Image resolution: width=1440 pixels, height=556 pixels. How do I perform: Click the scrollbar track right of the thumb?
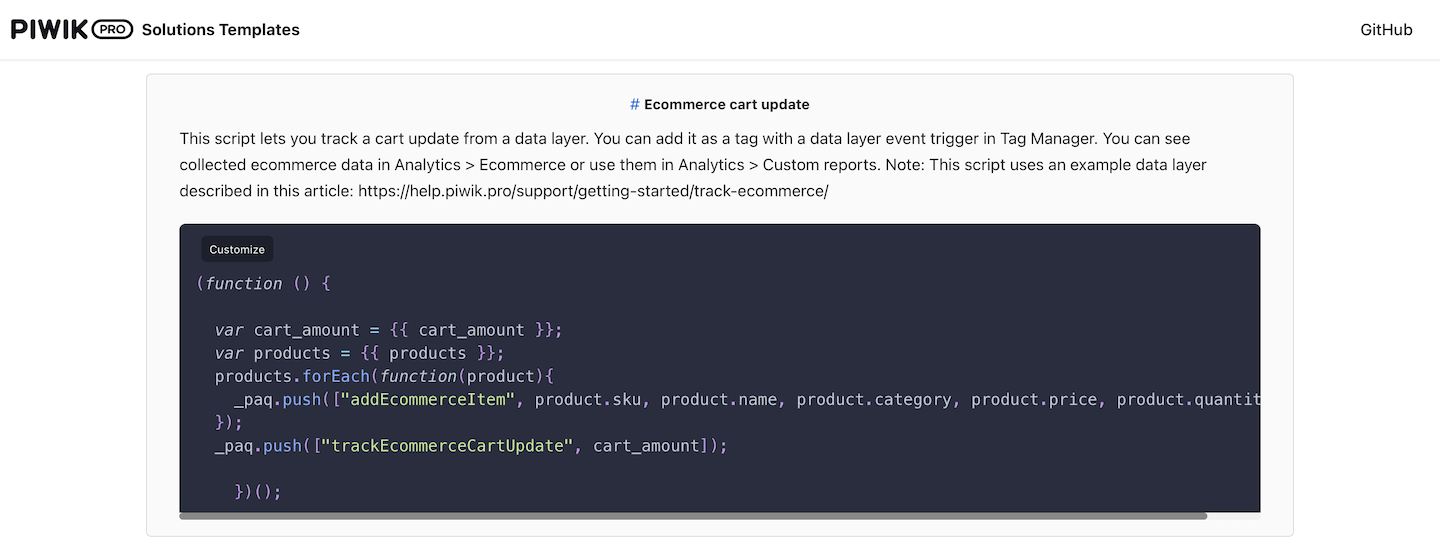(1233, 516)
